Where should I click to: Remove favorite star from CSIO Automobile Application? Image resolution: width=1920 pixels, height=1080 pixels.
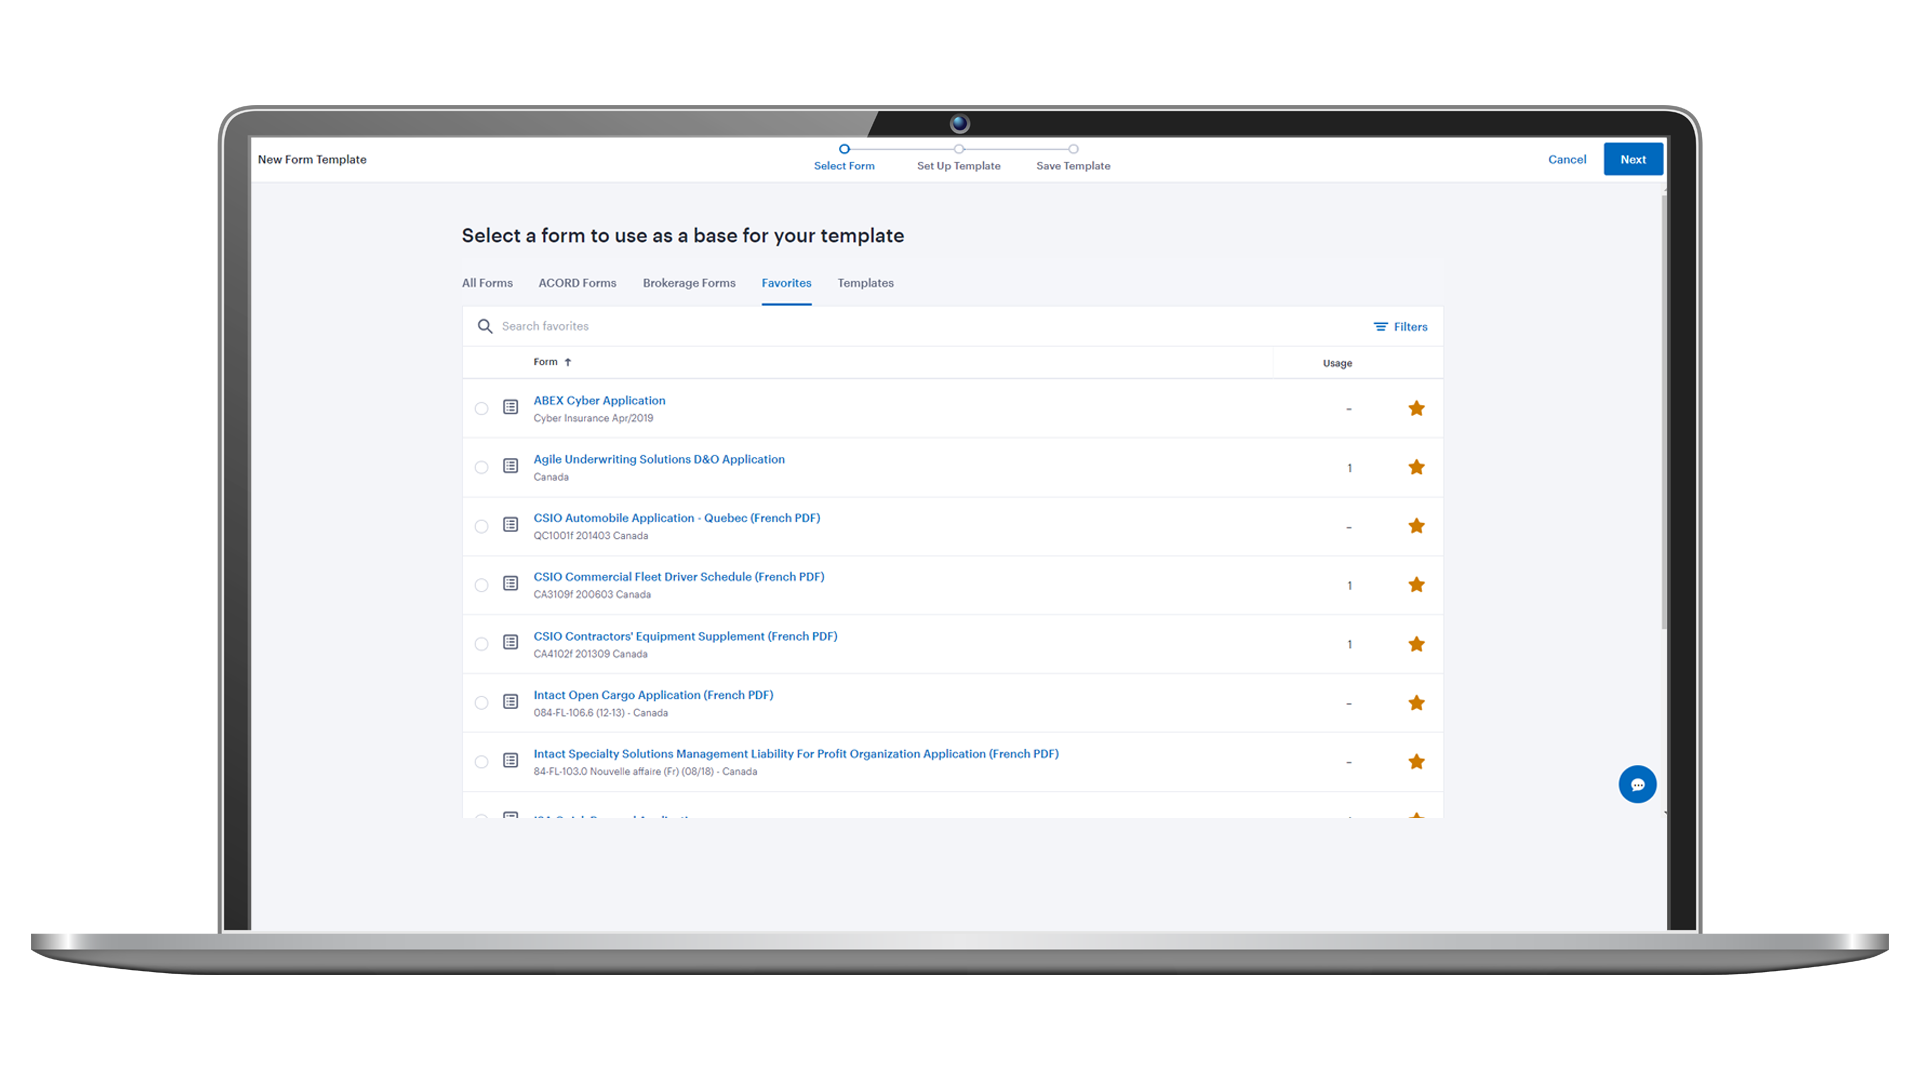(1416, 526)
